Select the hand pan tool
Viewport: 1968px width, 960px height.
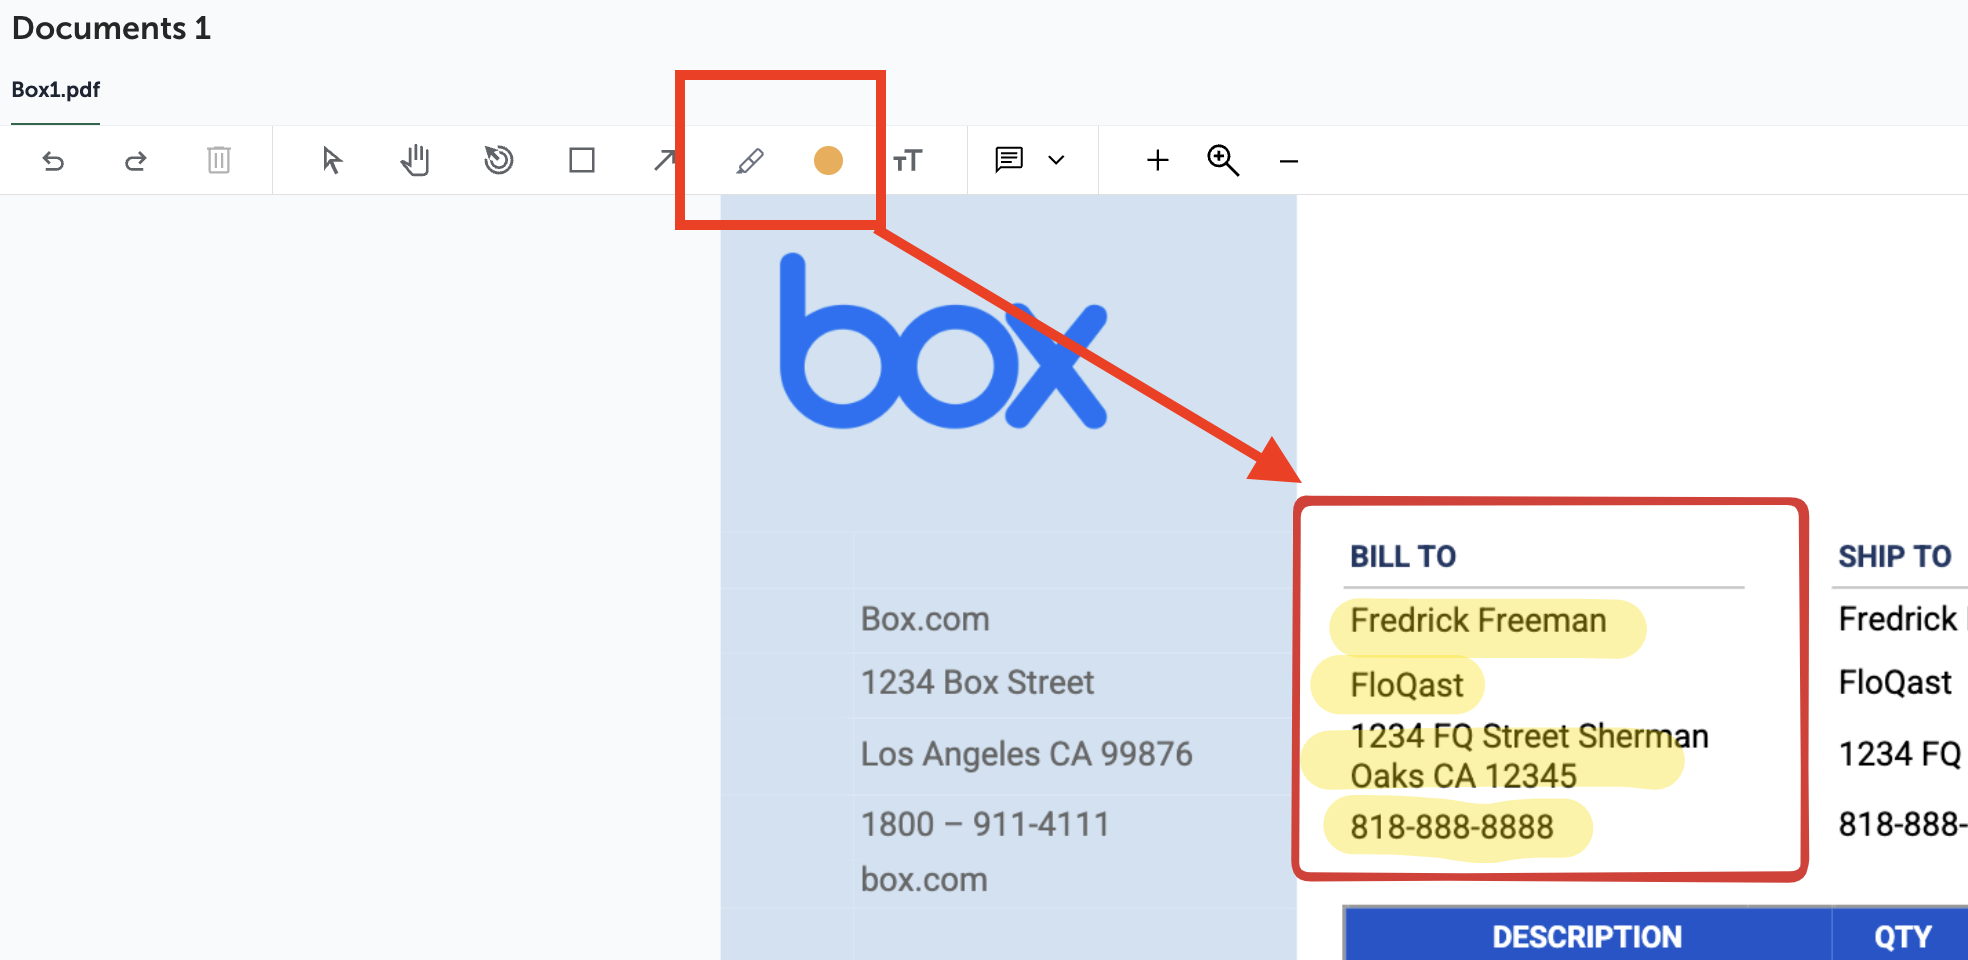pos(415,160)
